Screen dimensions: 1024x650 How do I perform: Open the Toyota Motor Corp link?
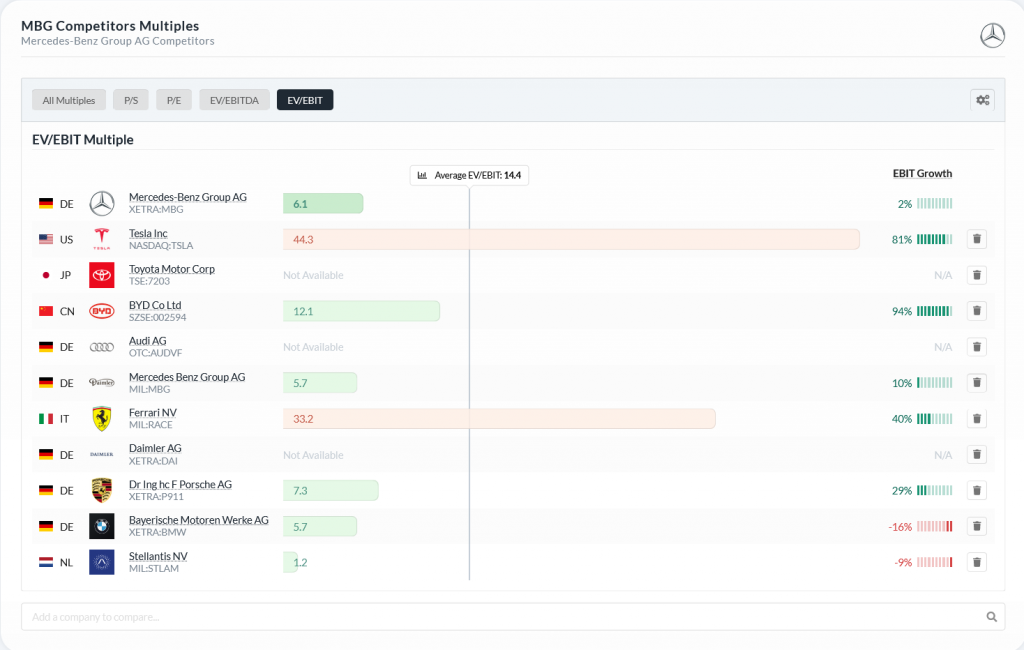click(x=172, y=269)
